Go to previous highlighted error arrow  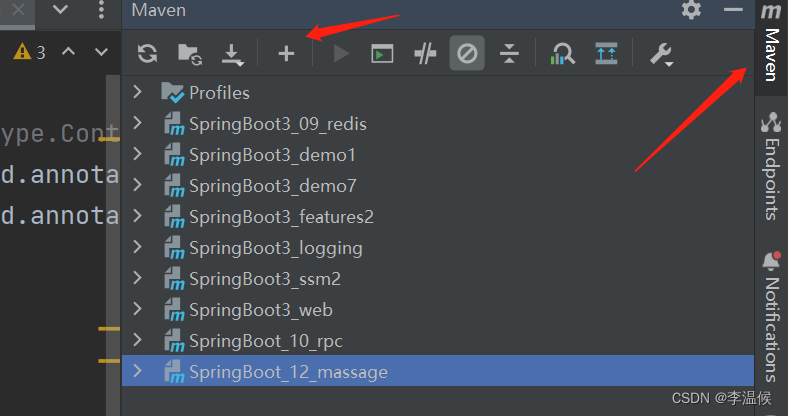[x=68, y=51]
